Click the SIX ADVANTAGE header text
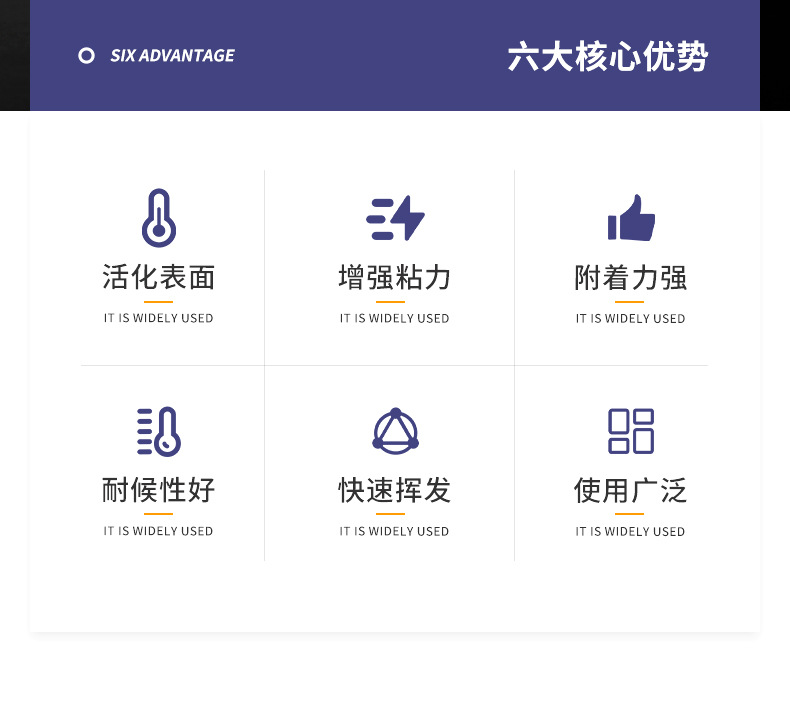Image resolution: width=790 pixels, height=727 pixels. coord(172,56)
